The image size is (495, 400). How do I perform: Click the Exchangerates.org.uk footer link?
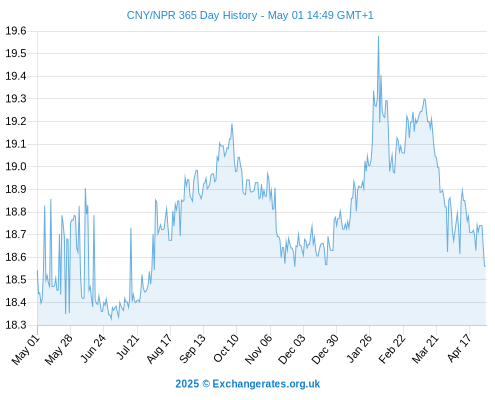[x=266, y=384]
